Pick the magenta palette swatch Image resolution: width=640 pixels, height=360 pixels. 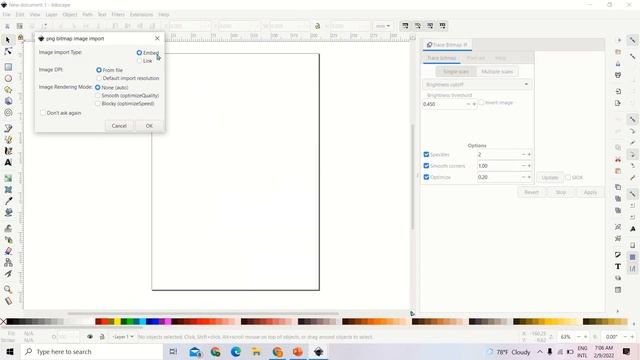[167, 322]
